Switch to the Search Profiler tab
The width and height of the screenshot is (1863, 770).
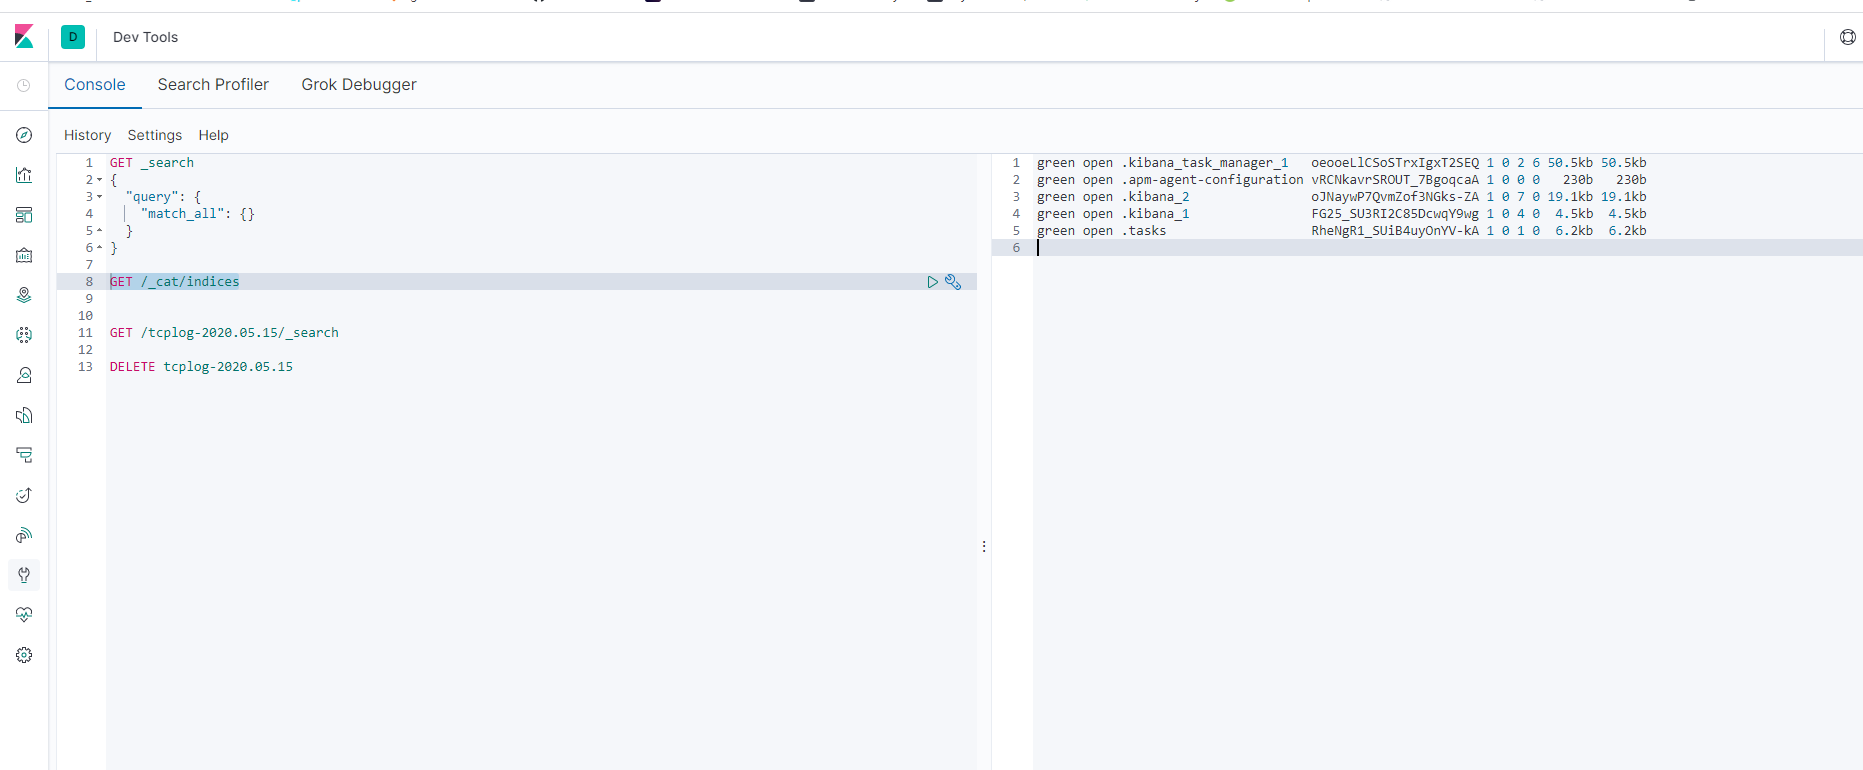pyautogui.click(x=213, y=85)
